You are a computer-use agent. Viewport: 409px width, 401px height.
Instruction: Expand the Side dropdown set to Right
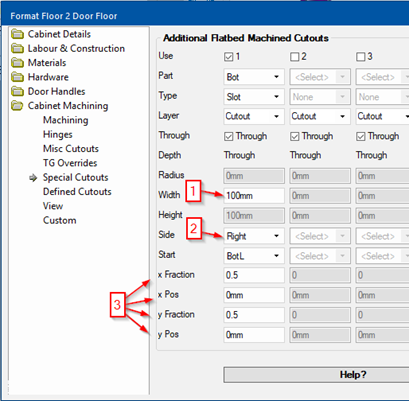click(x=254, y=236)
